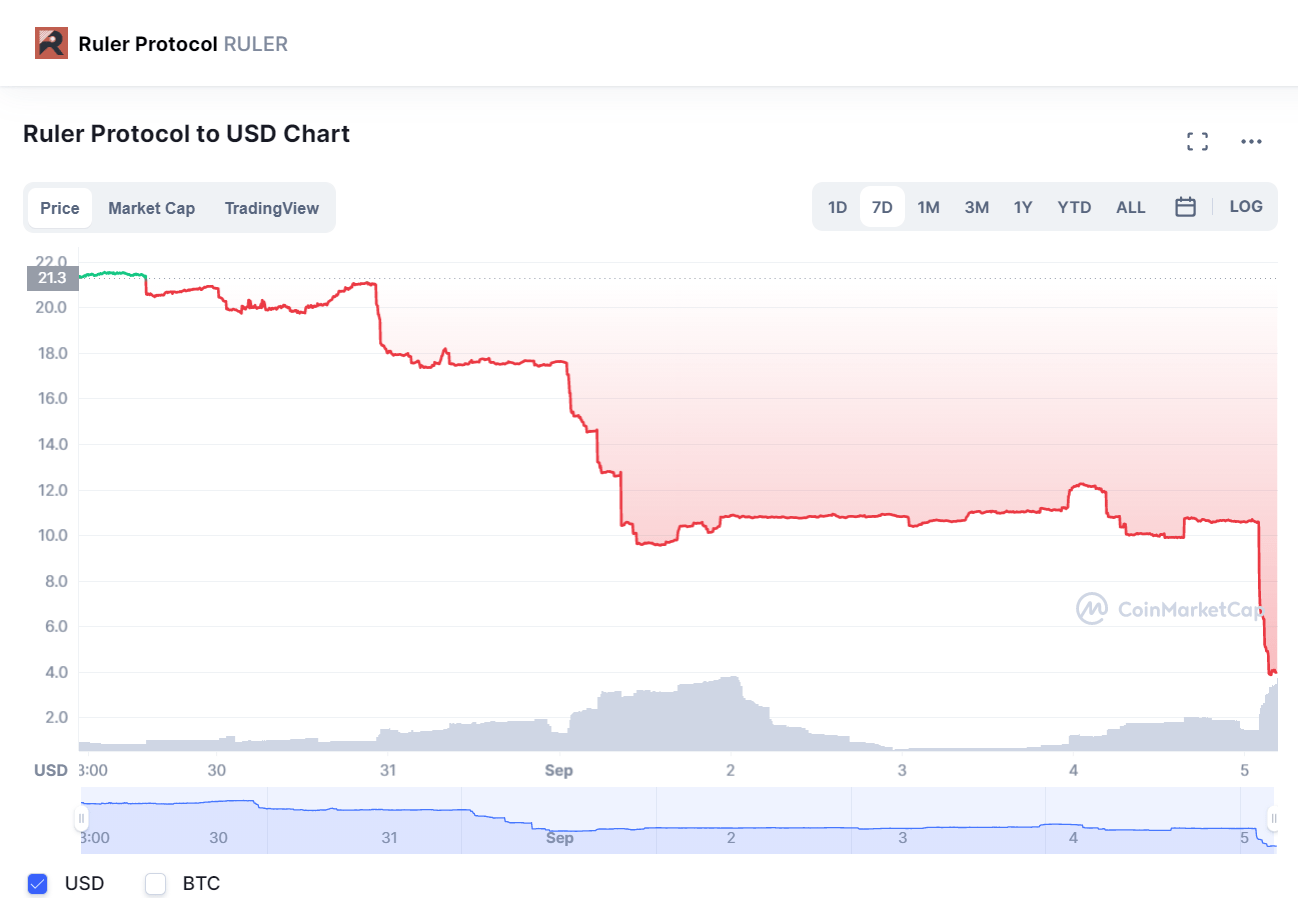Switch to the Market Cap tab
Image resolution: width=1298 pixels, height=907 pixels.
click(x=152, y=208)
